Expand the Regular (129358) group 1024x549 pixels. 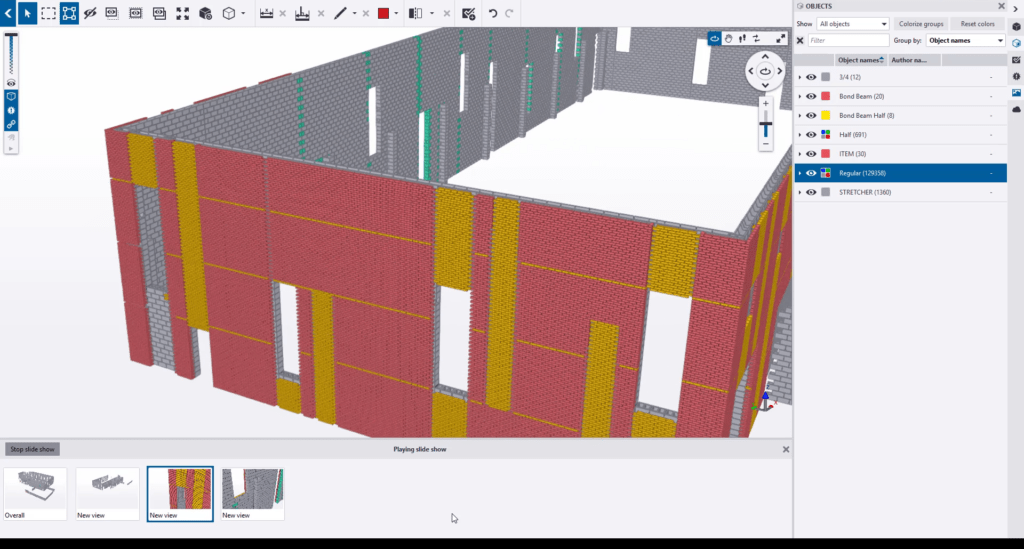(800, 173)
